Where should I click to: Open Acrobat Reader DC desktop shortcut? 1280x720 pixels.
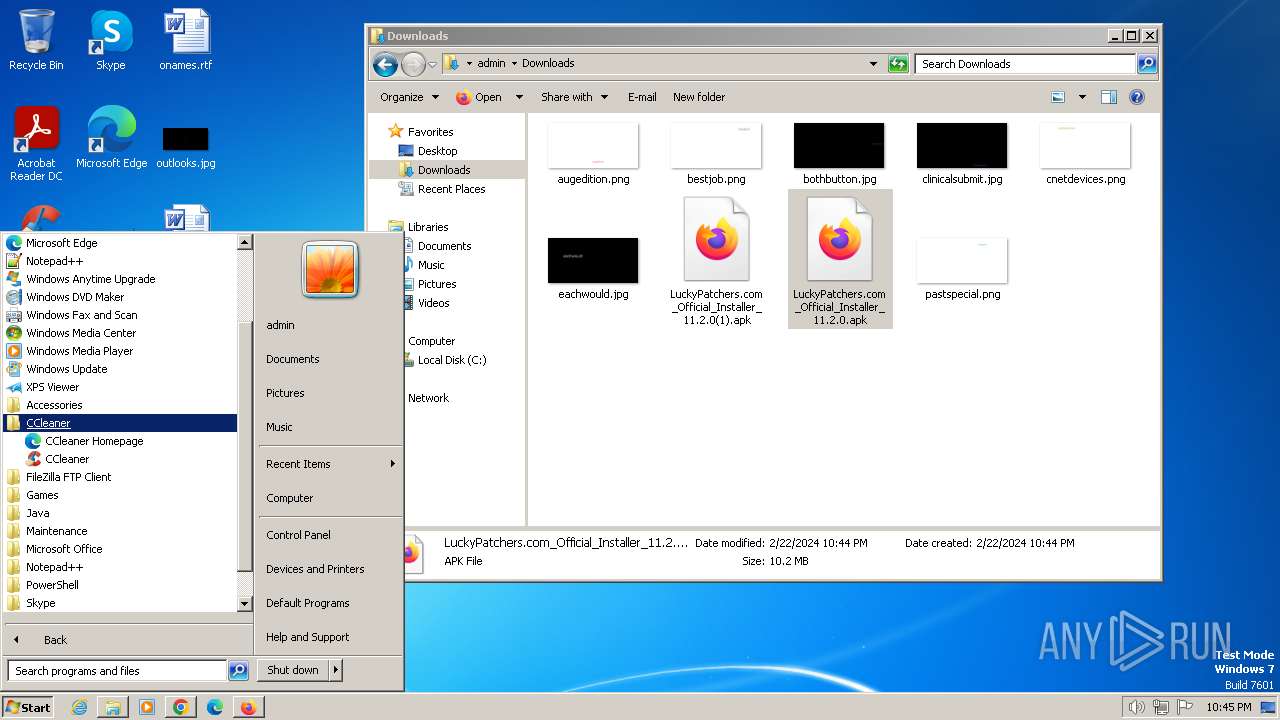(x=36, y=144)
